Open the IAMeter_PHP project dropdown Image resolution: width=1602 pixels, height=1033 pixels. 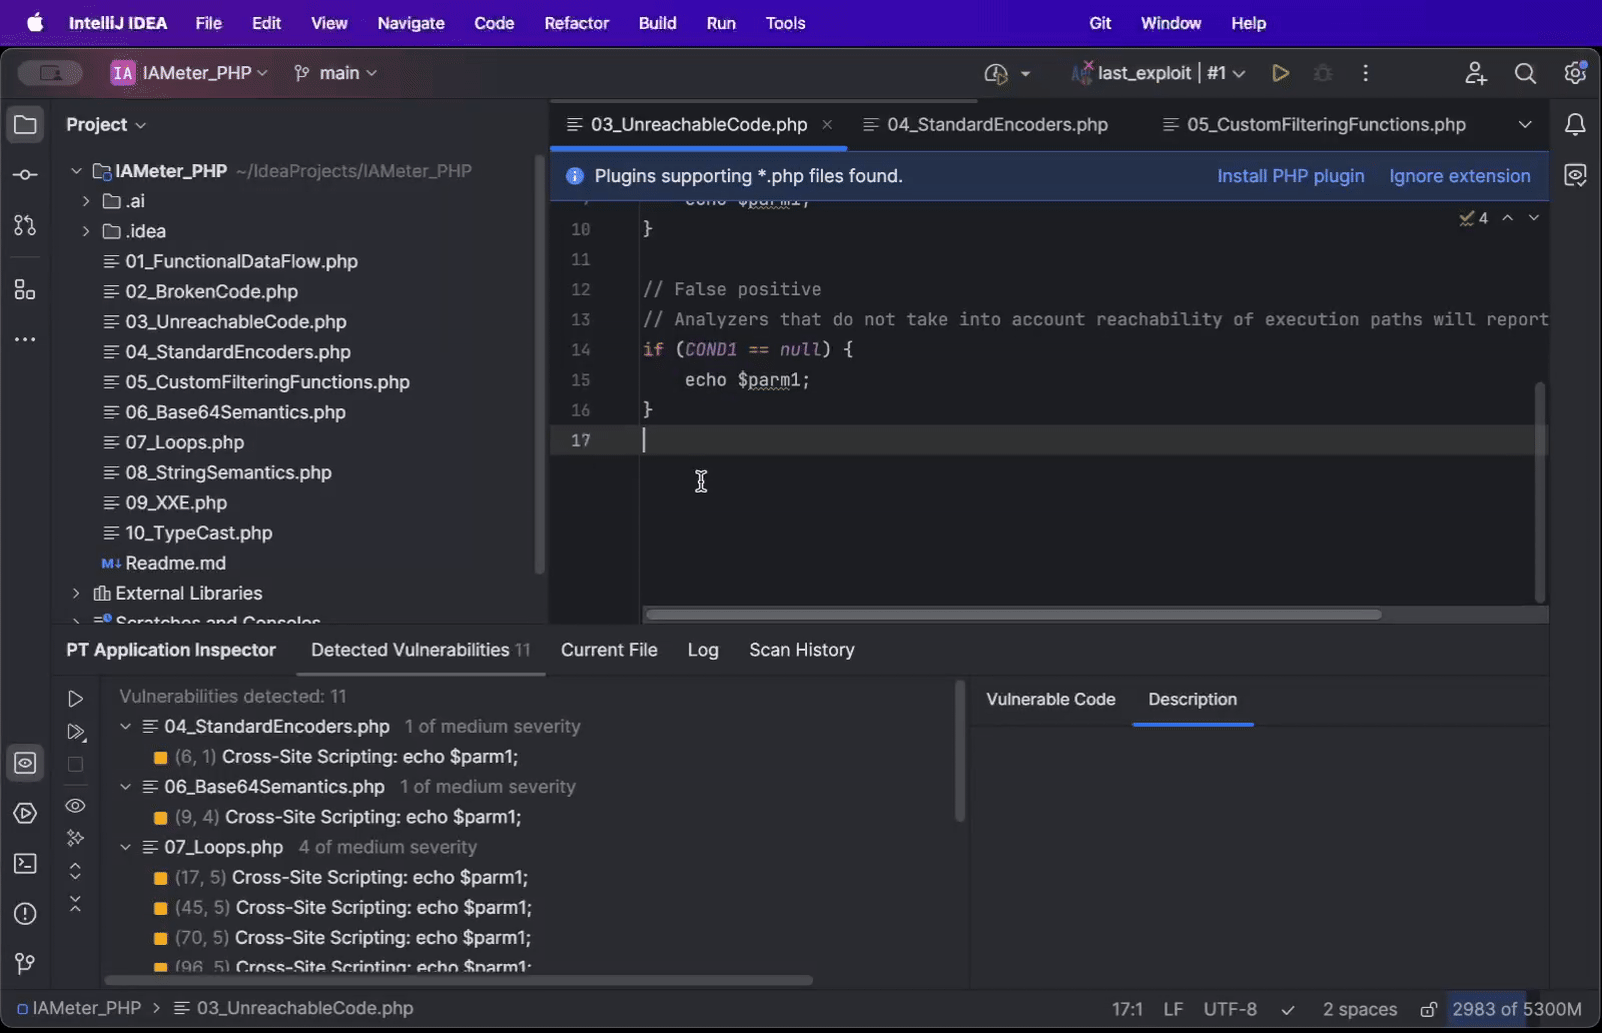pyautogui.click(x=189, y=73)
